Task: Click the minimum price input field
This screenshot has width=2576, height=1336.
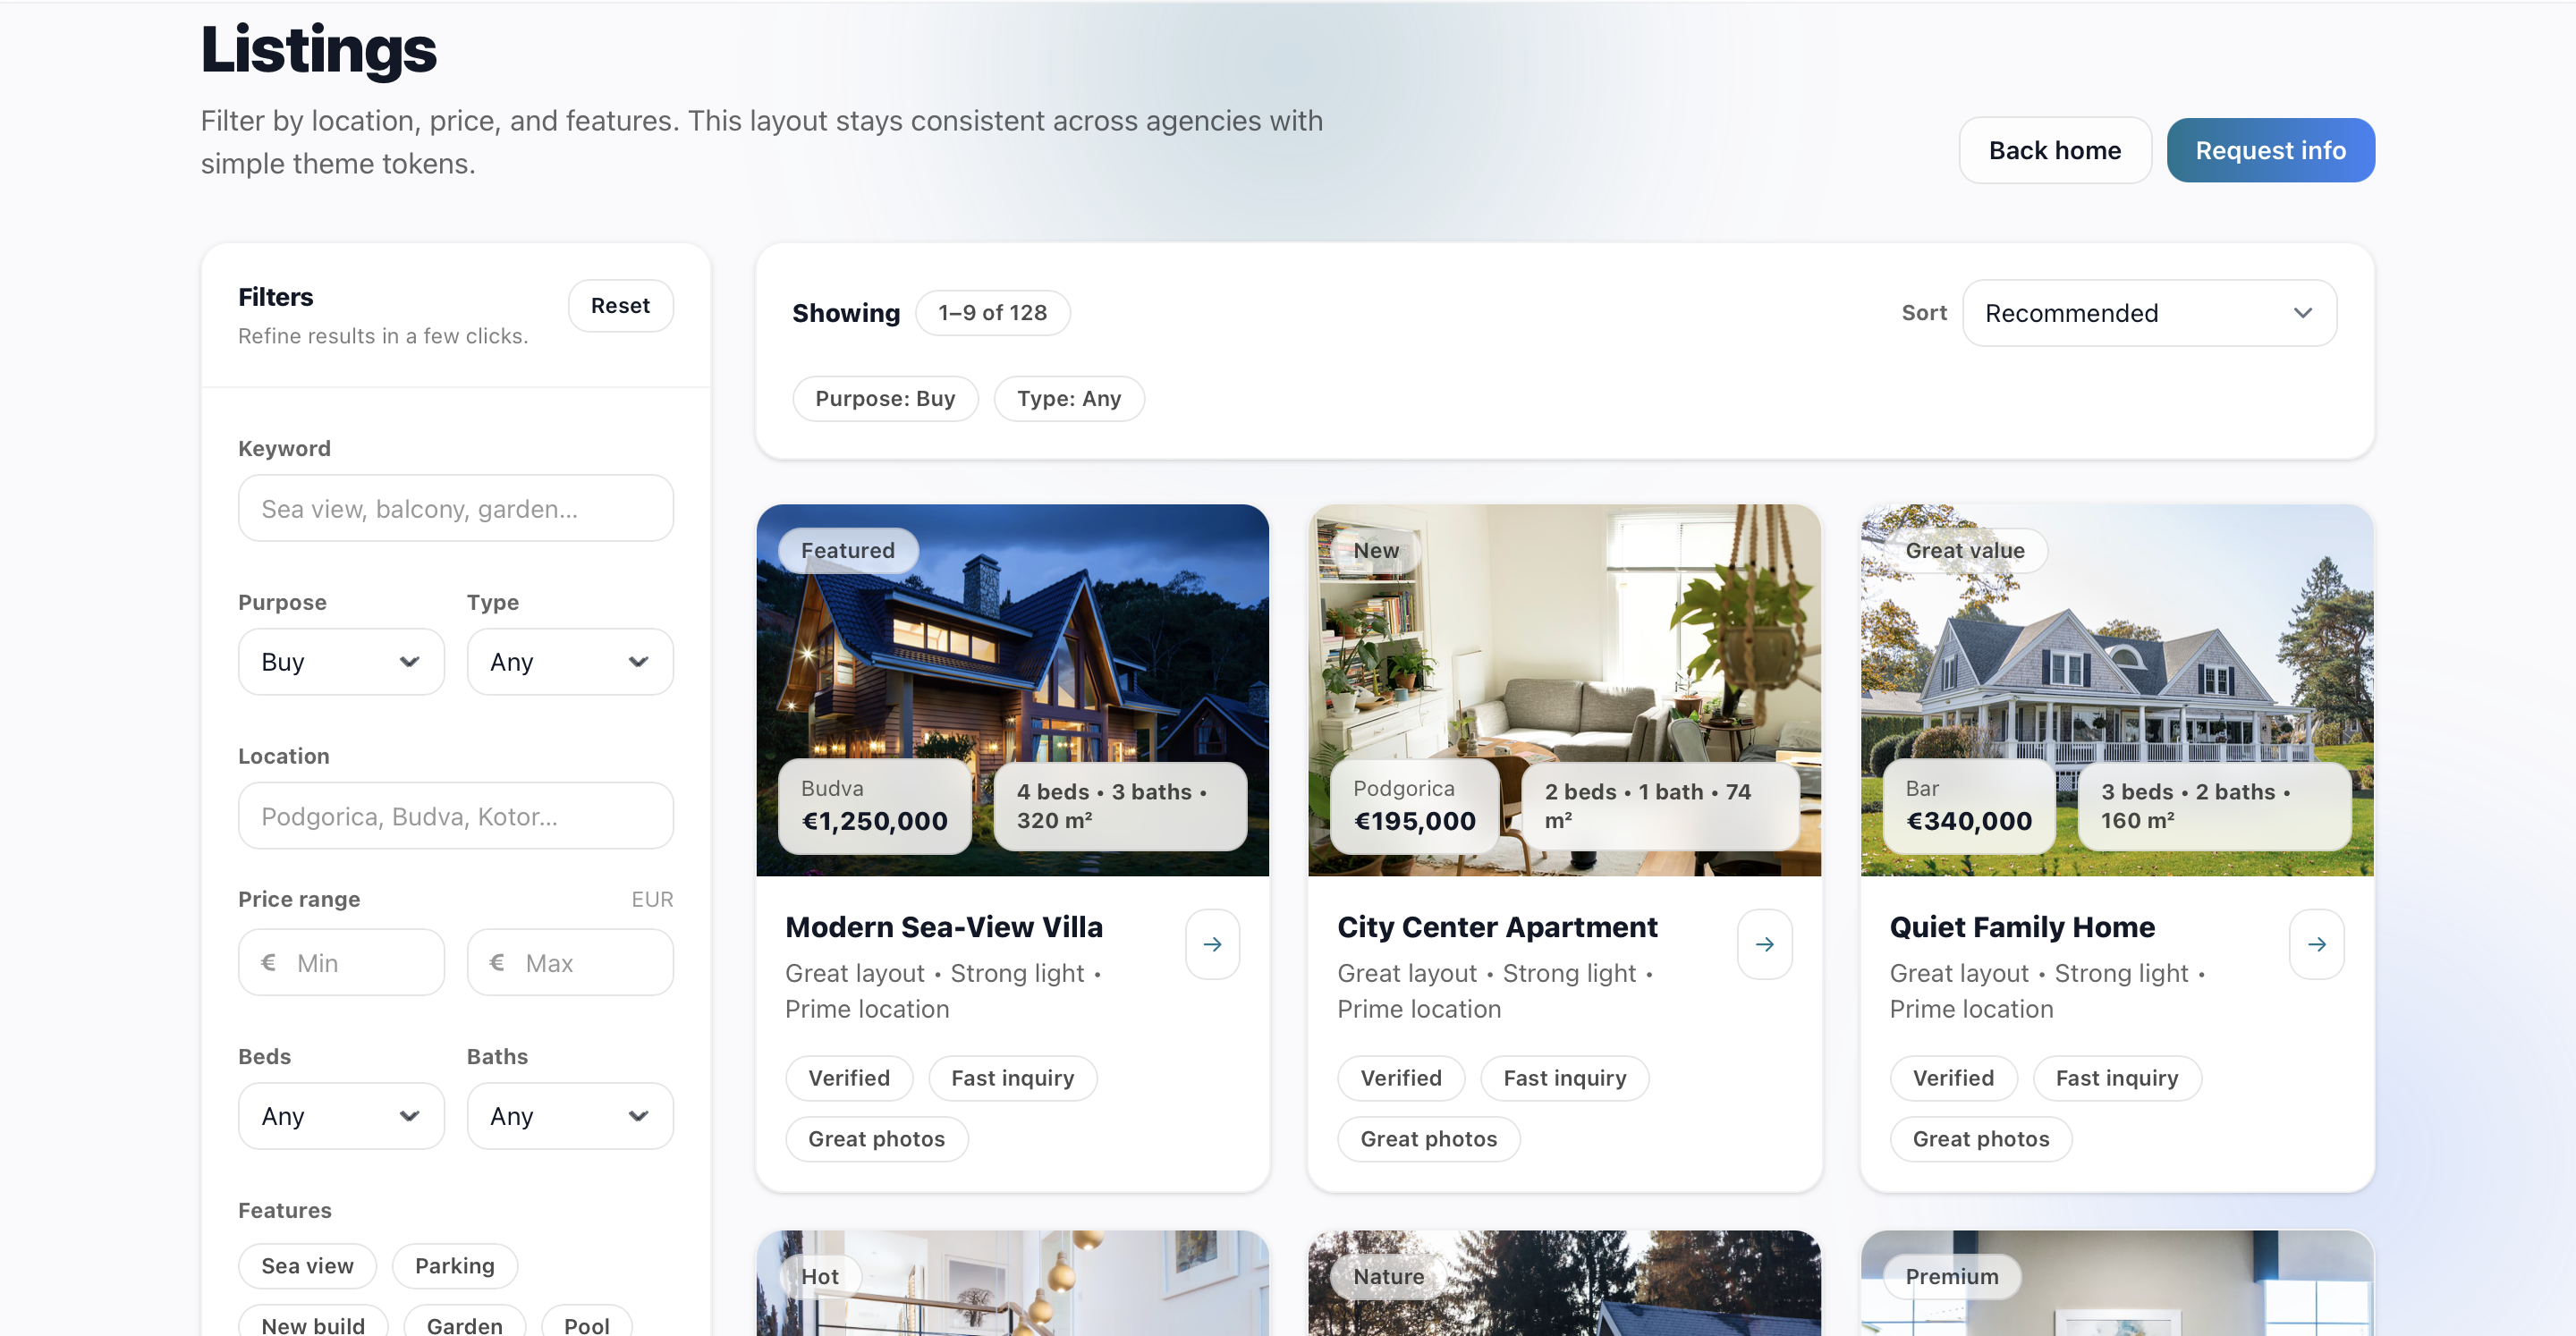Action: (340, 962)
